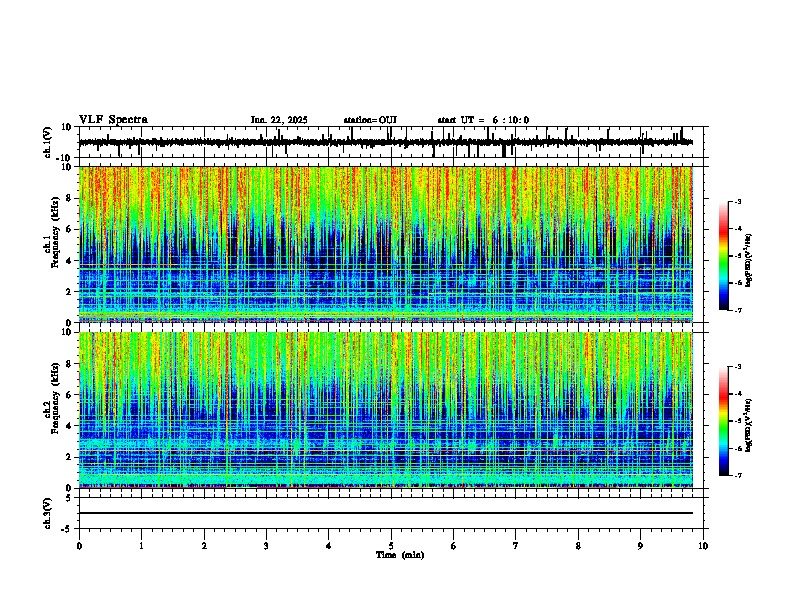Click the ch.1 spectrogram plot area
Viewport: 792px width, 612px height.
pos(386,244)
